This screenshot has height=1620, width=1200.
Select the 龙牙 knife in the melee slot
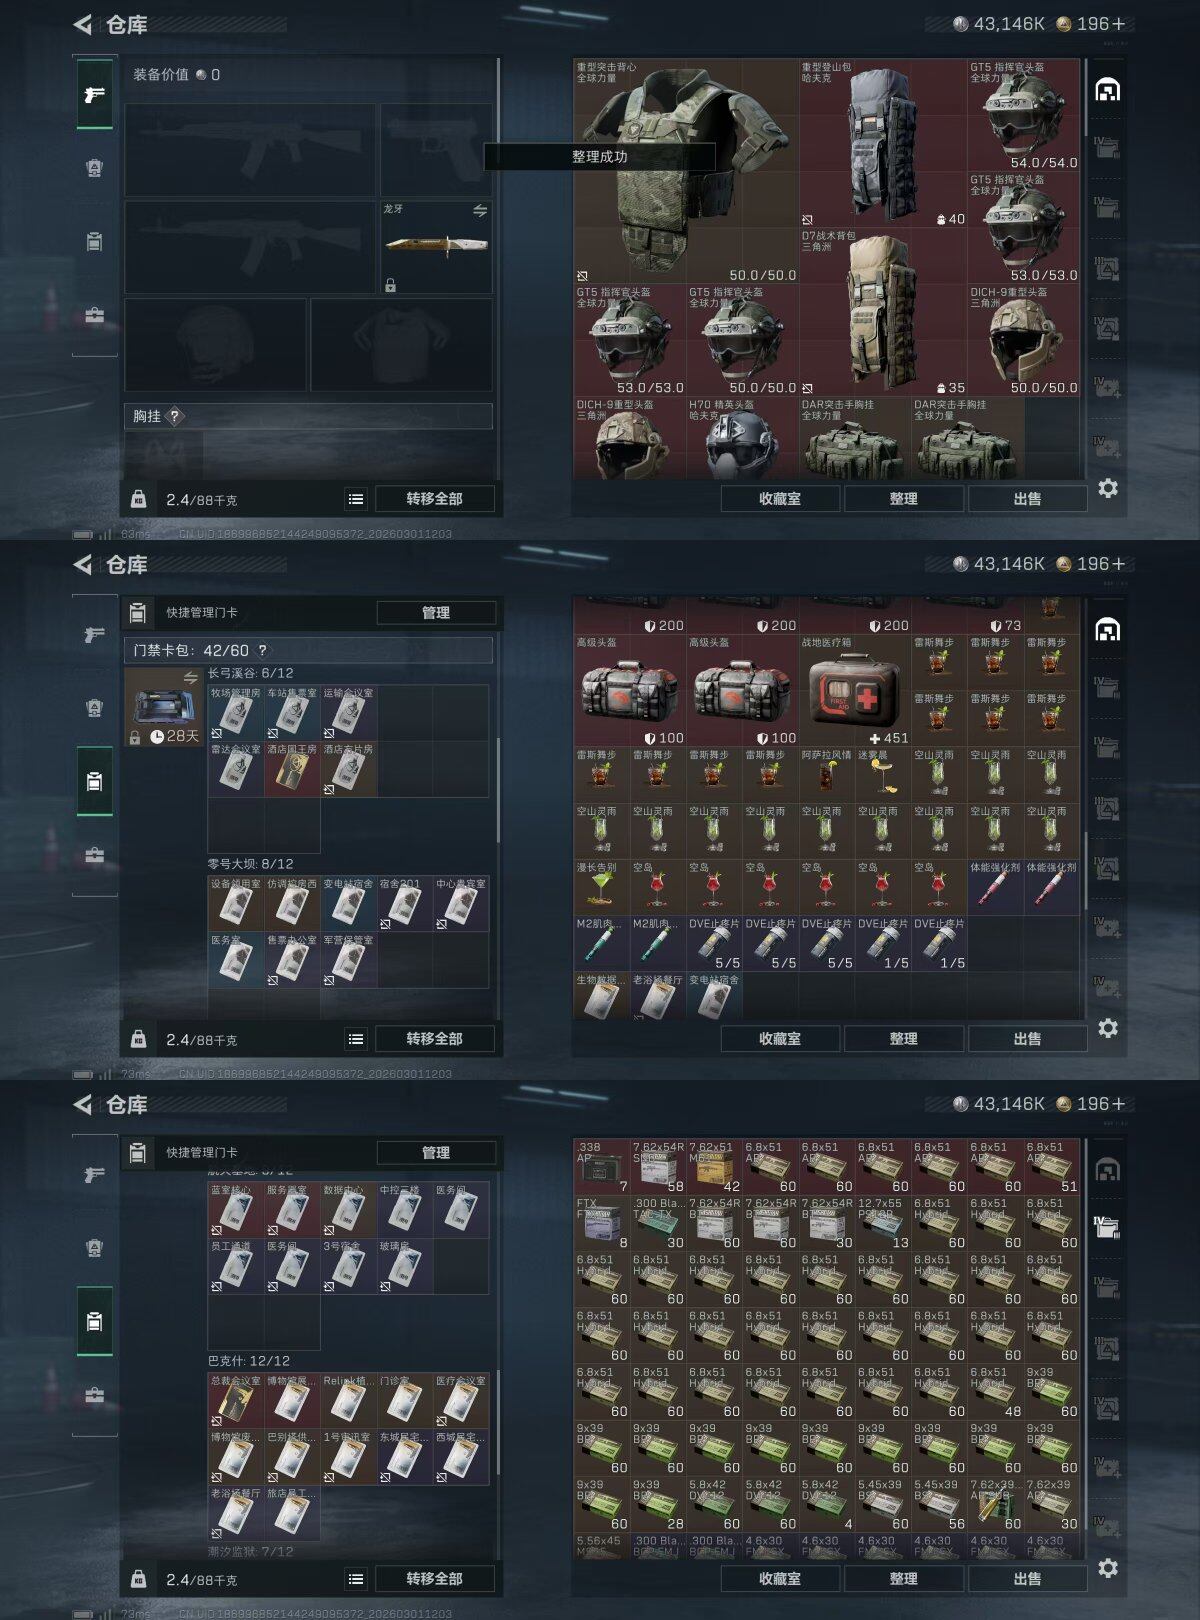(436, 246)
